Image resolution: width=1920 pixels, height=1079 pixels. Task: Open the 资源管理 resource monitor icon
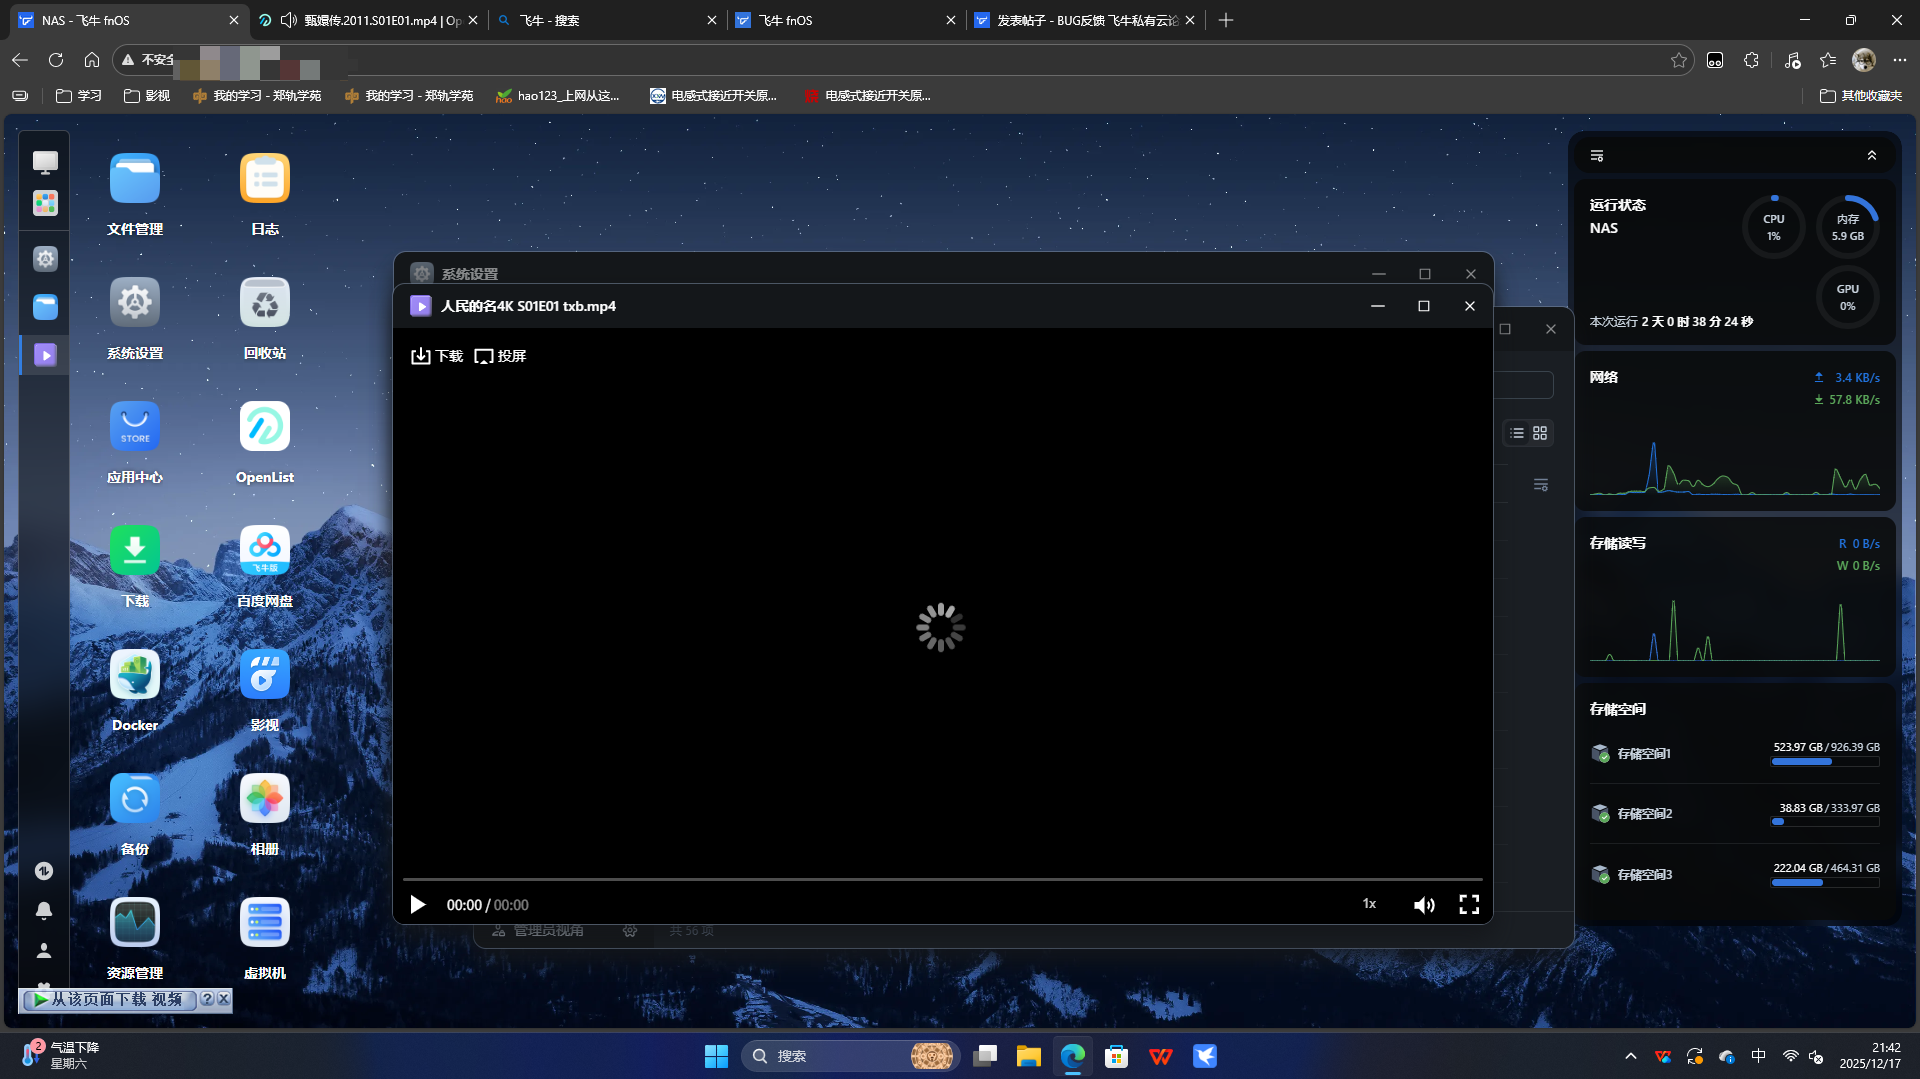click(x=134, y=923)
